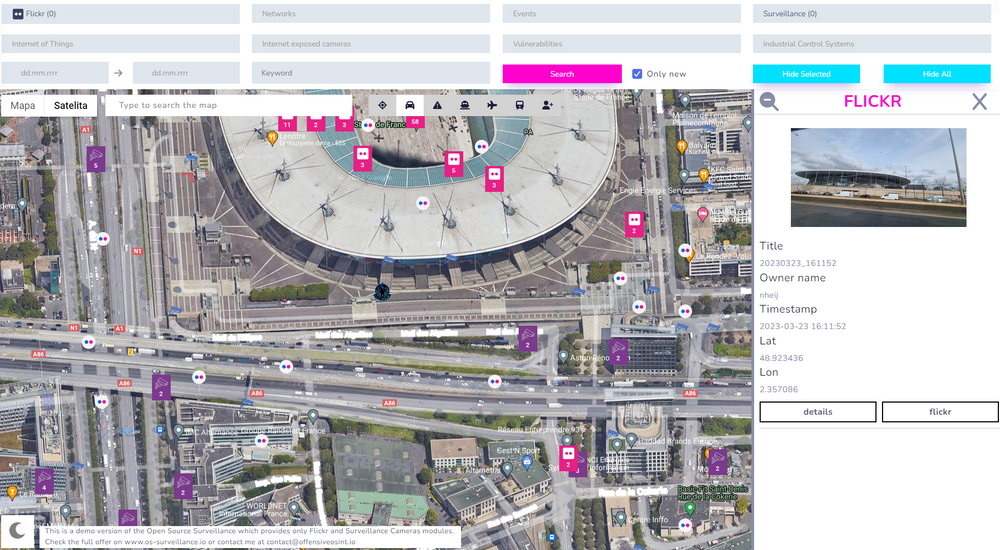Open the stadium photo thumbnail

878,177
